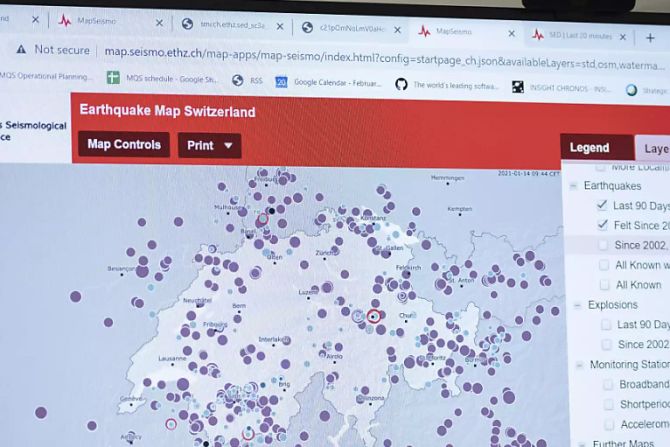Enable the Broadband stations checkbox
Viewport: 670px width, 447px height.
click(x=608, y=384)
